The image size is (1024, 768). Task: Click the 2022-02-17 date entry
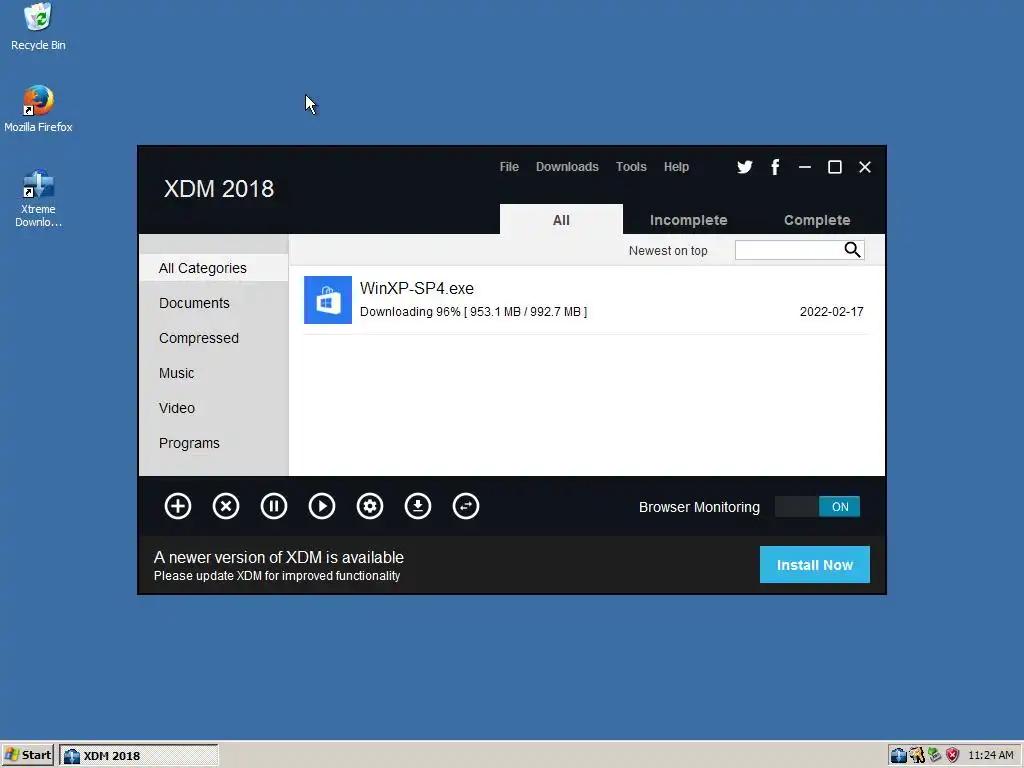point(831,312)
